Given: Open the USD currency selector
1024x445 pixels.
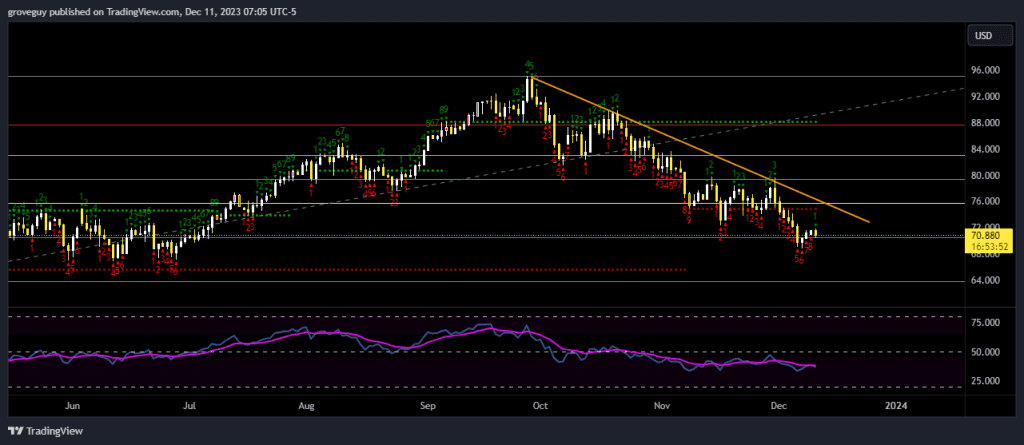Looking at the screenshot, I should click(982, 37).
